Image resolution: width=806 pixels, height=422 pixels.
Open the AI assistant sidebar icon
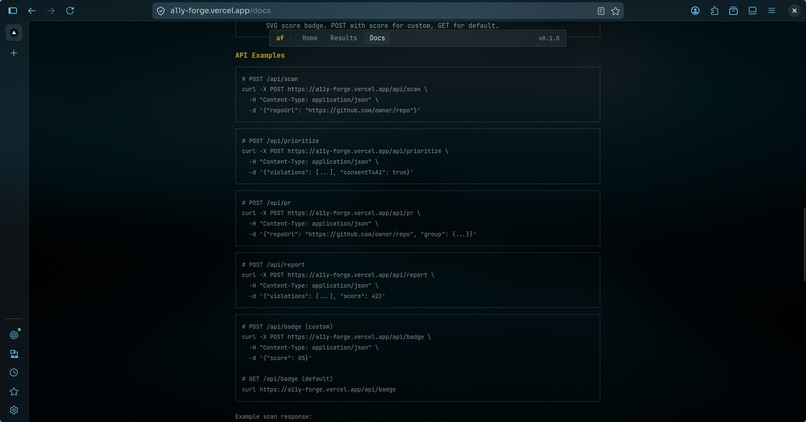(x=14, y=335)
